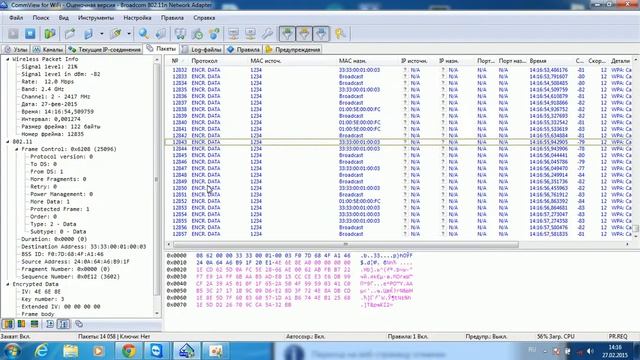Click the clear buffer broom icon
The width and height of the screenshot is (640, 360).
tap(116, 34)
